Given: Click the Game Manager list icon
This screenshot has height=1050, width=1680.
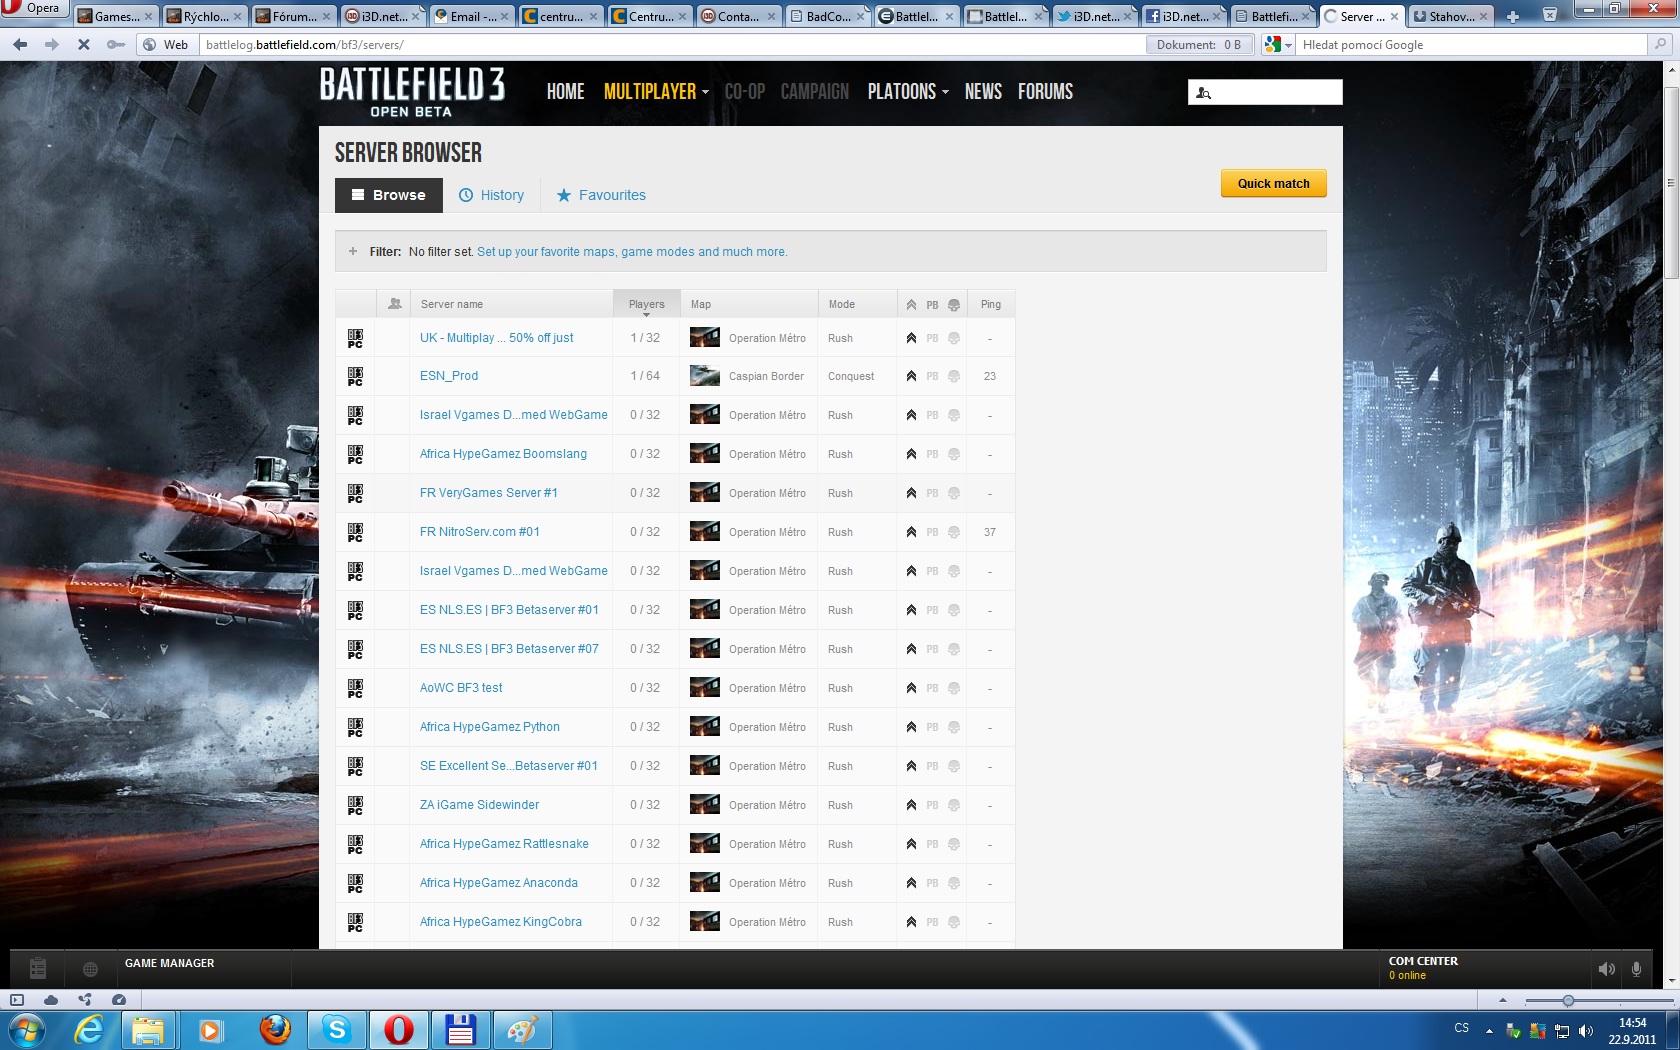Looking at the screenshot, I should tap(38, 968).
